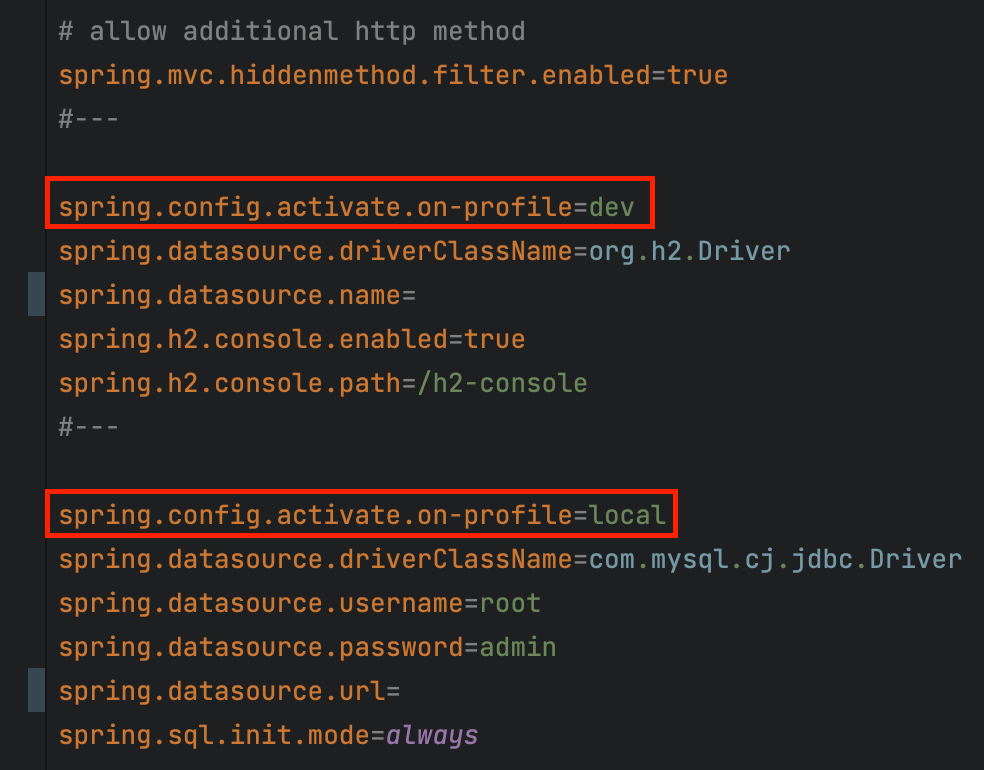Click the root username value

click(511, 602)
